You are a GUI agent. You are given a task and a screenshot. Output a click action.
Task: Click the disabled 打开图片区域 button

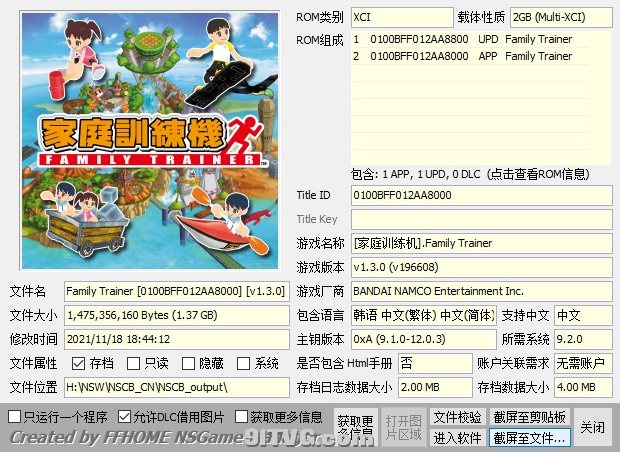[x=403, y=427]
